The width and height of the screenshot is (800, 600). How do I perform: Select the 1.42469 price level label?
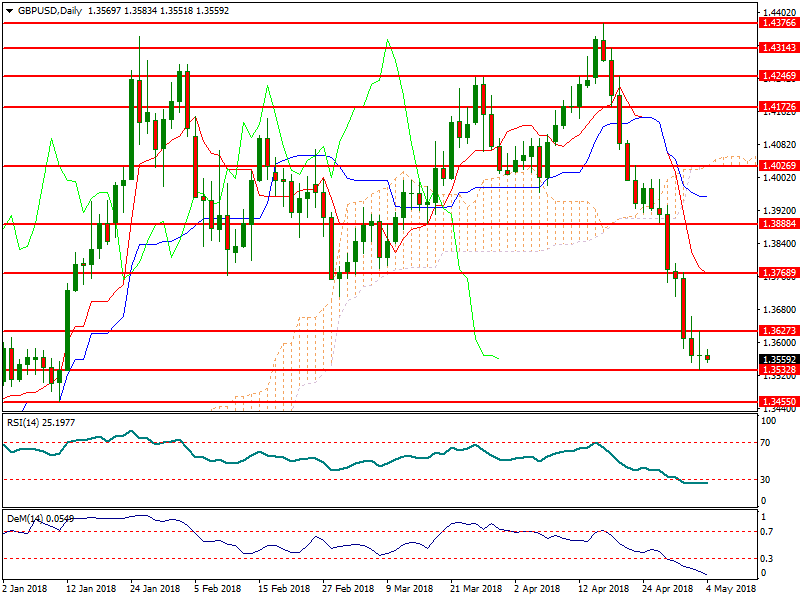pyautogui.click(x=779, y=75)
